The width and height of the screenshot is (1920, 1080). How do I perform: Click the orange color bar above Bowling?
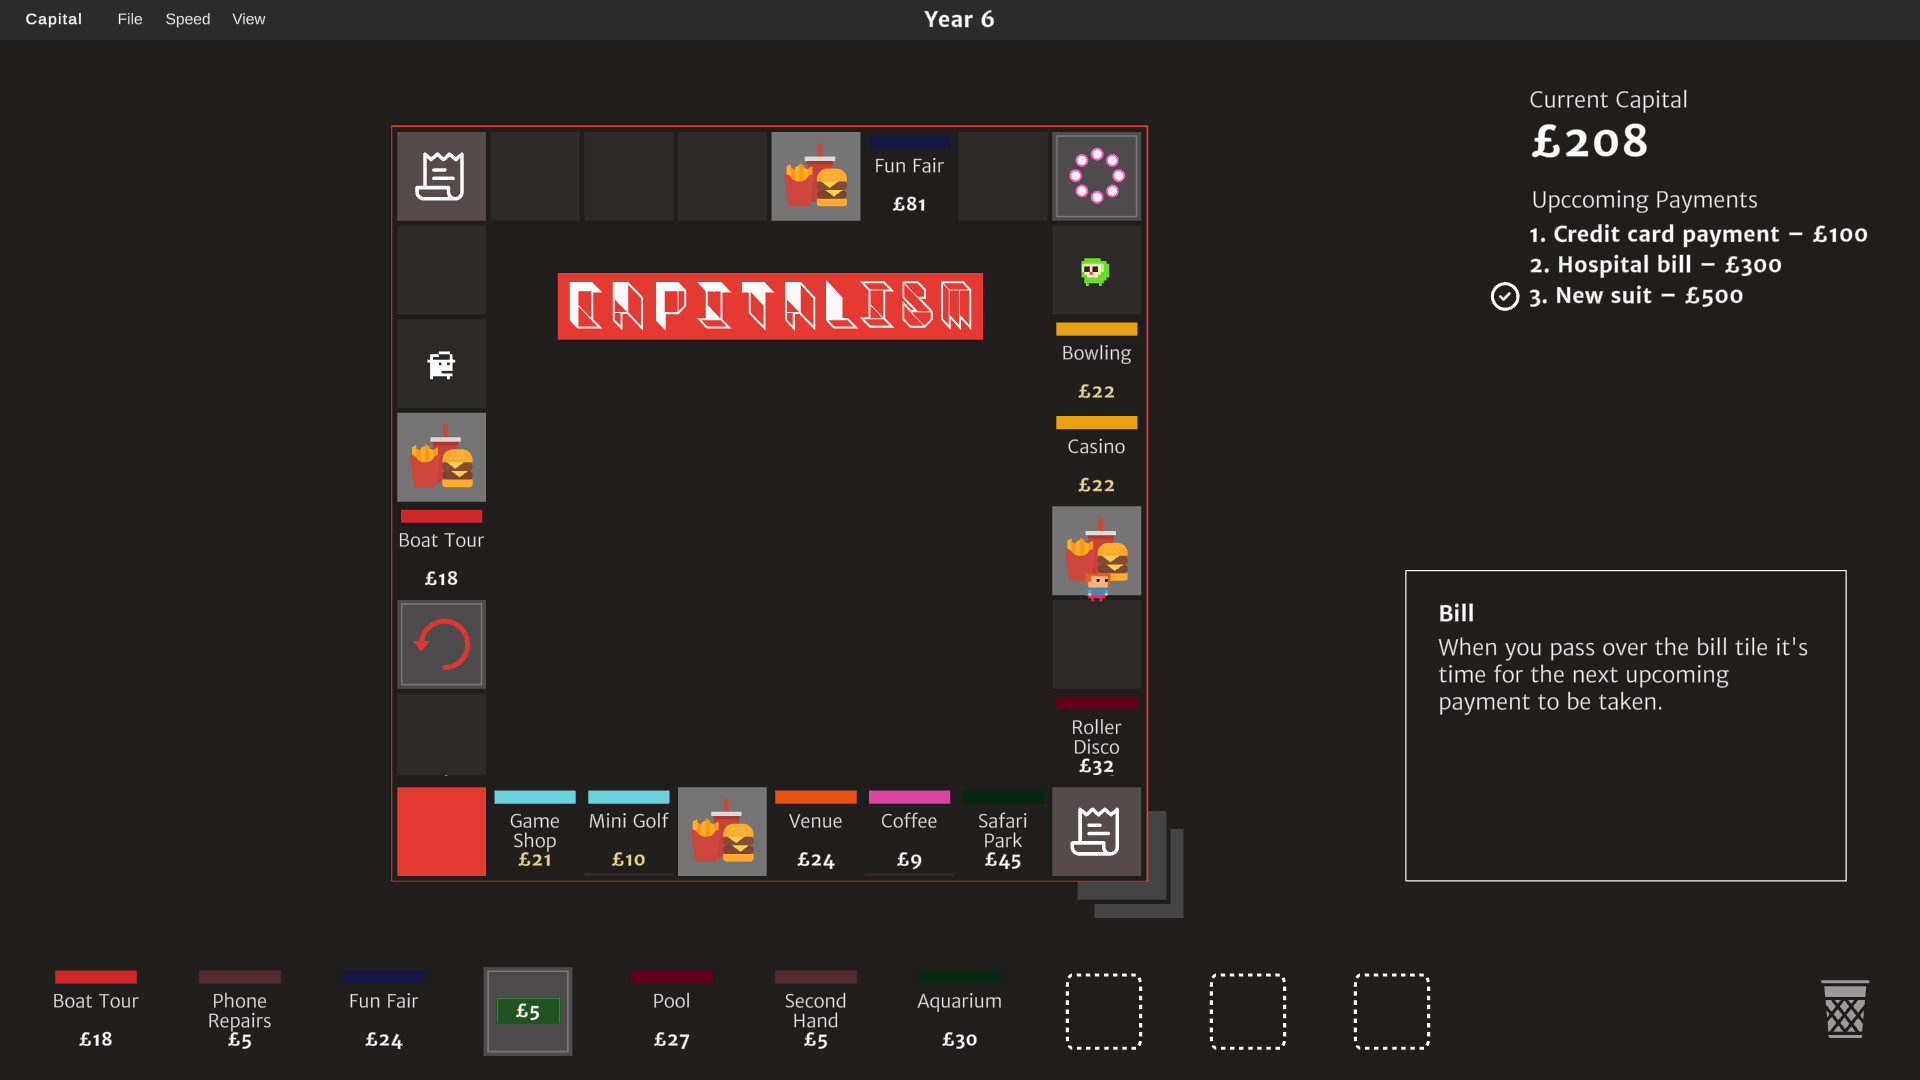pyautogui.click(x=1096, y=328)
